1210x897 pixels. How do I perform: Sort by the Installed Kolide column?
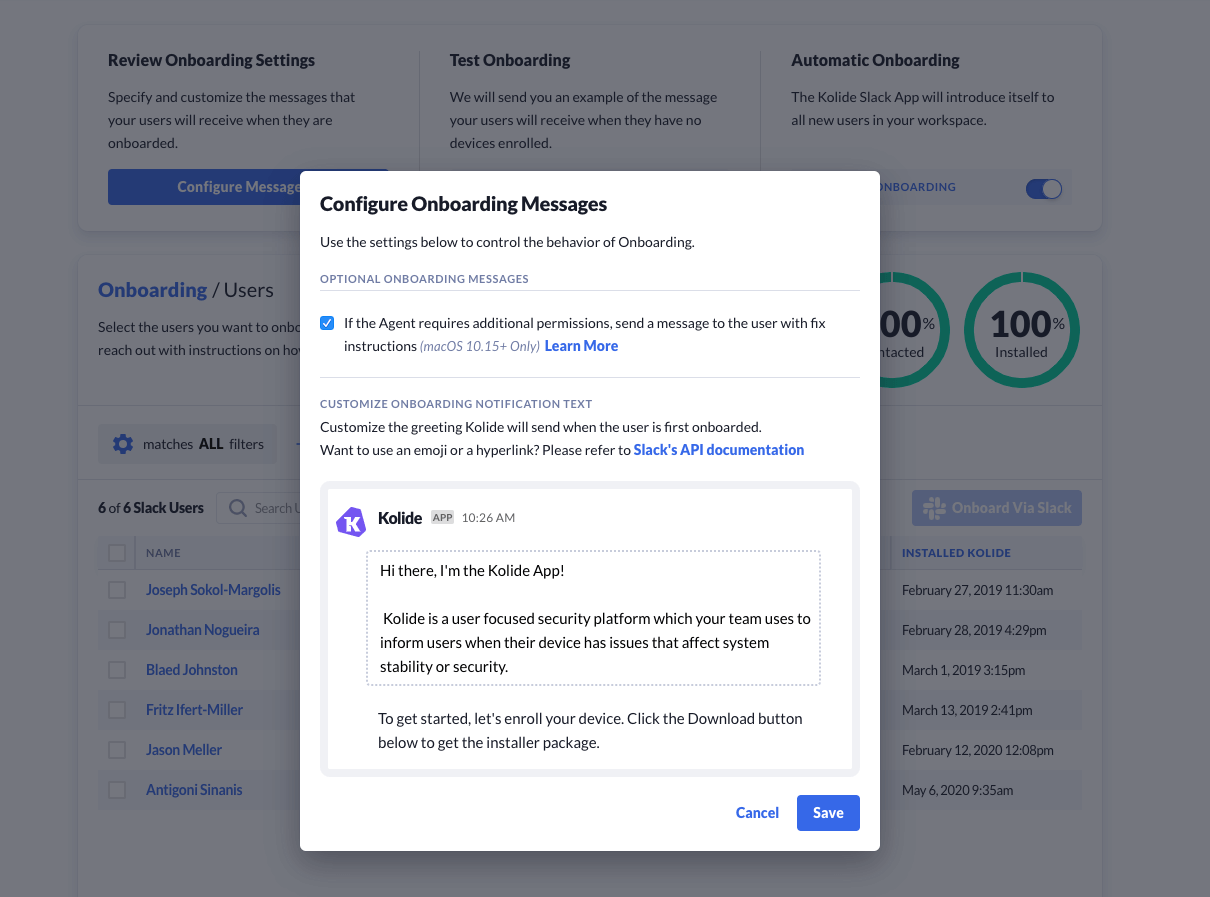coord(956,553)
